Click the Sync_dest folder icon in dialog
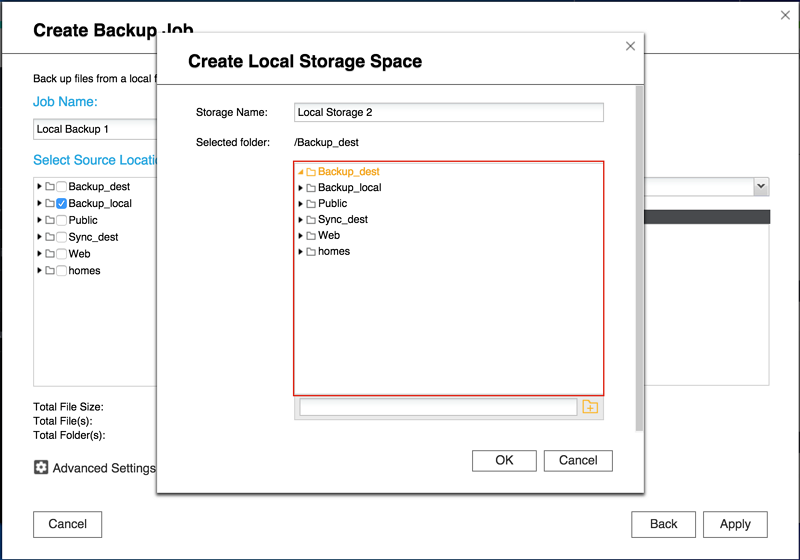800x560 pixels. pyautogui.click(x=311, y=220)
